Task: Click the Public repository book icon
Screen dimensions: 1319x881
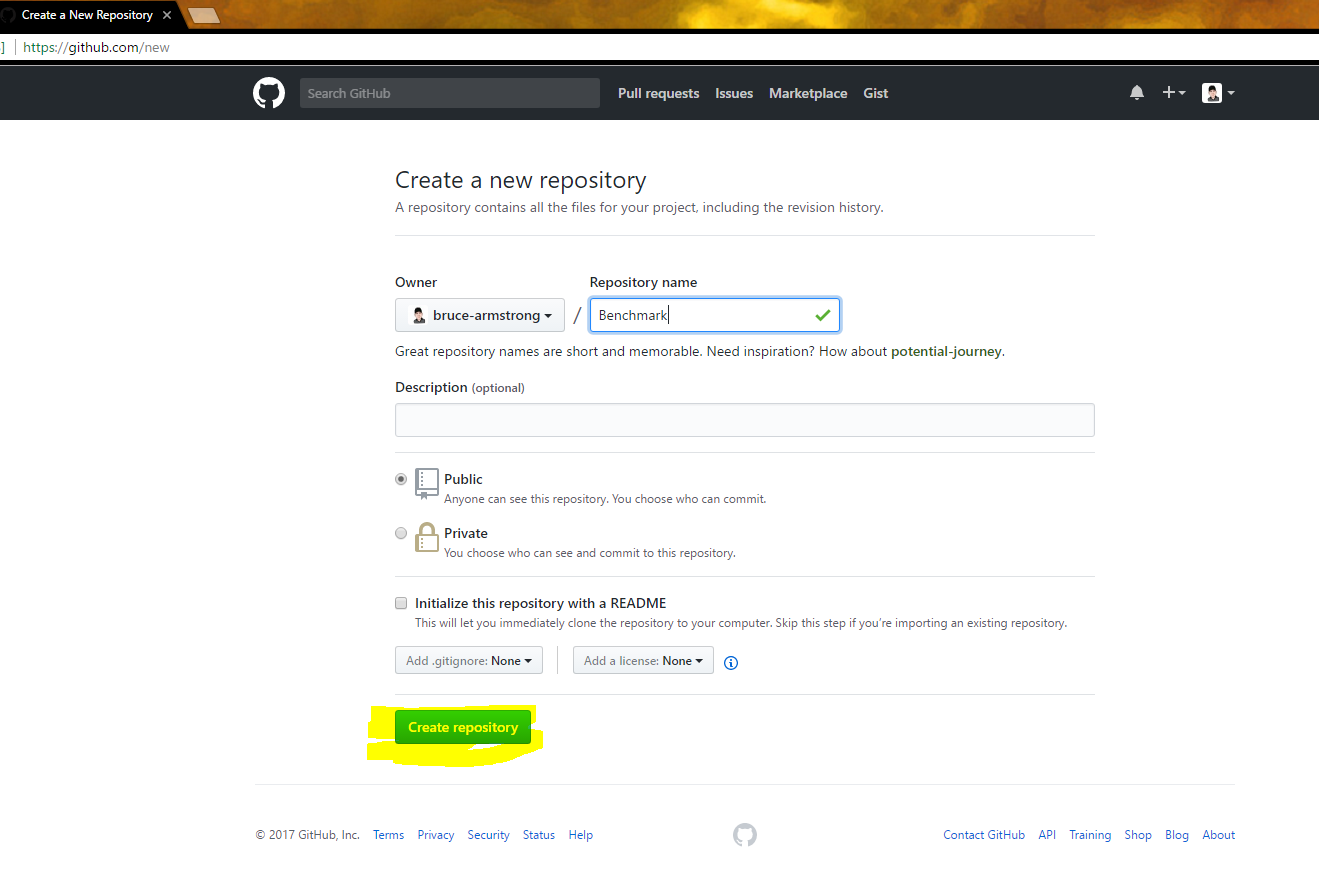Action: click(x=427, y=483)
